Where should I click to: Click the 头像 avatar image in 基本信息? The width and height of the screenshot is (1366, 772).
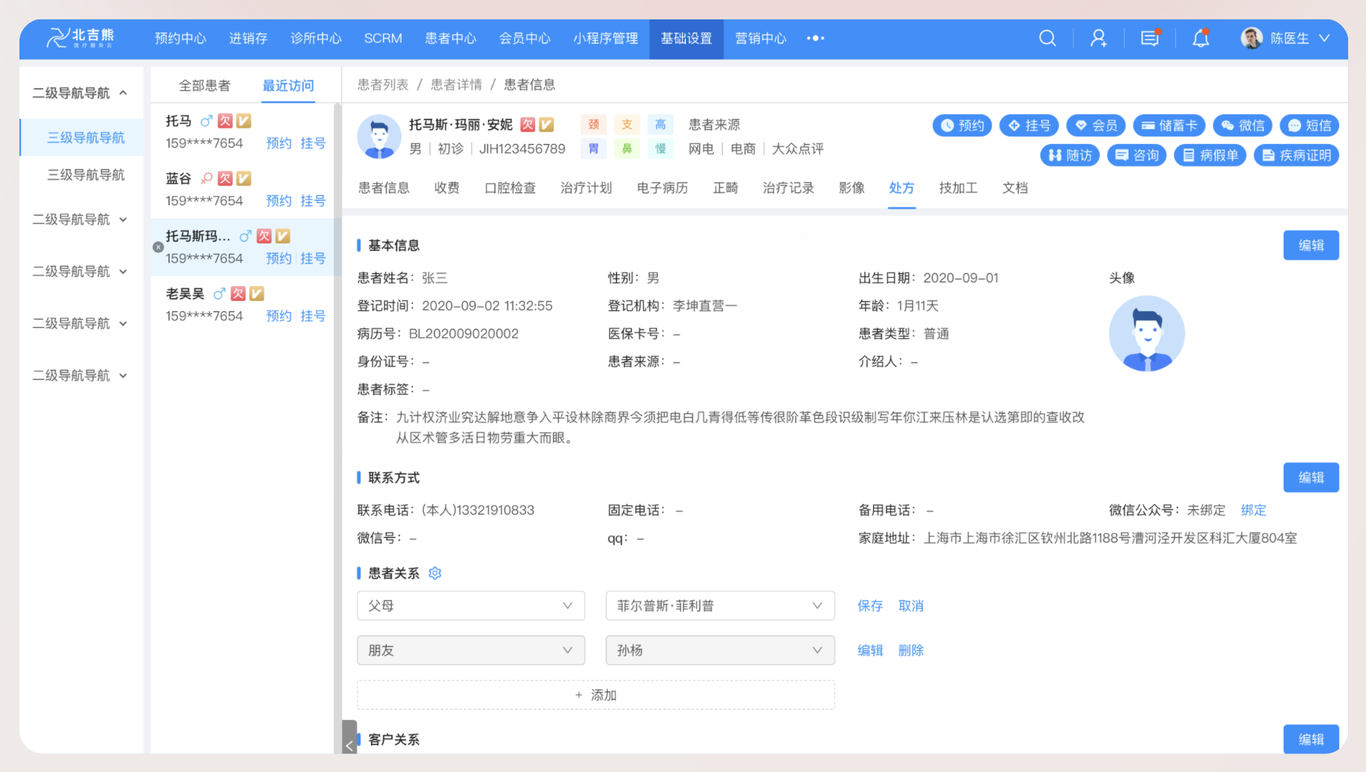(1147, 334)
